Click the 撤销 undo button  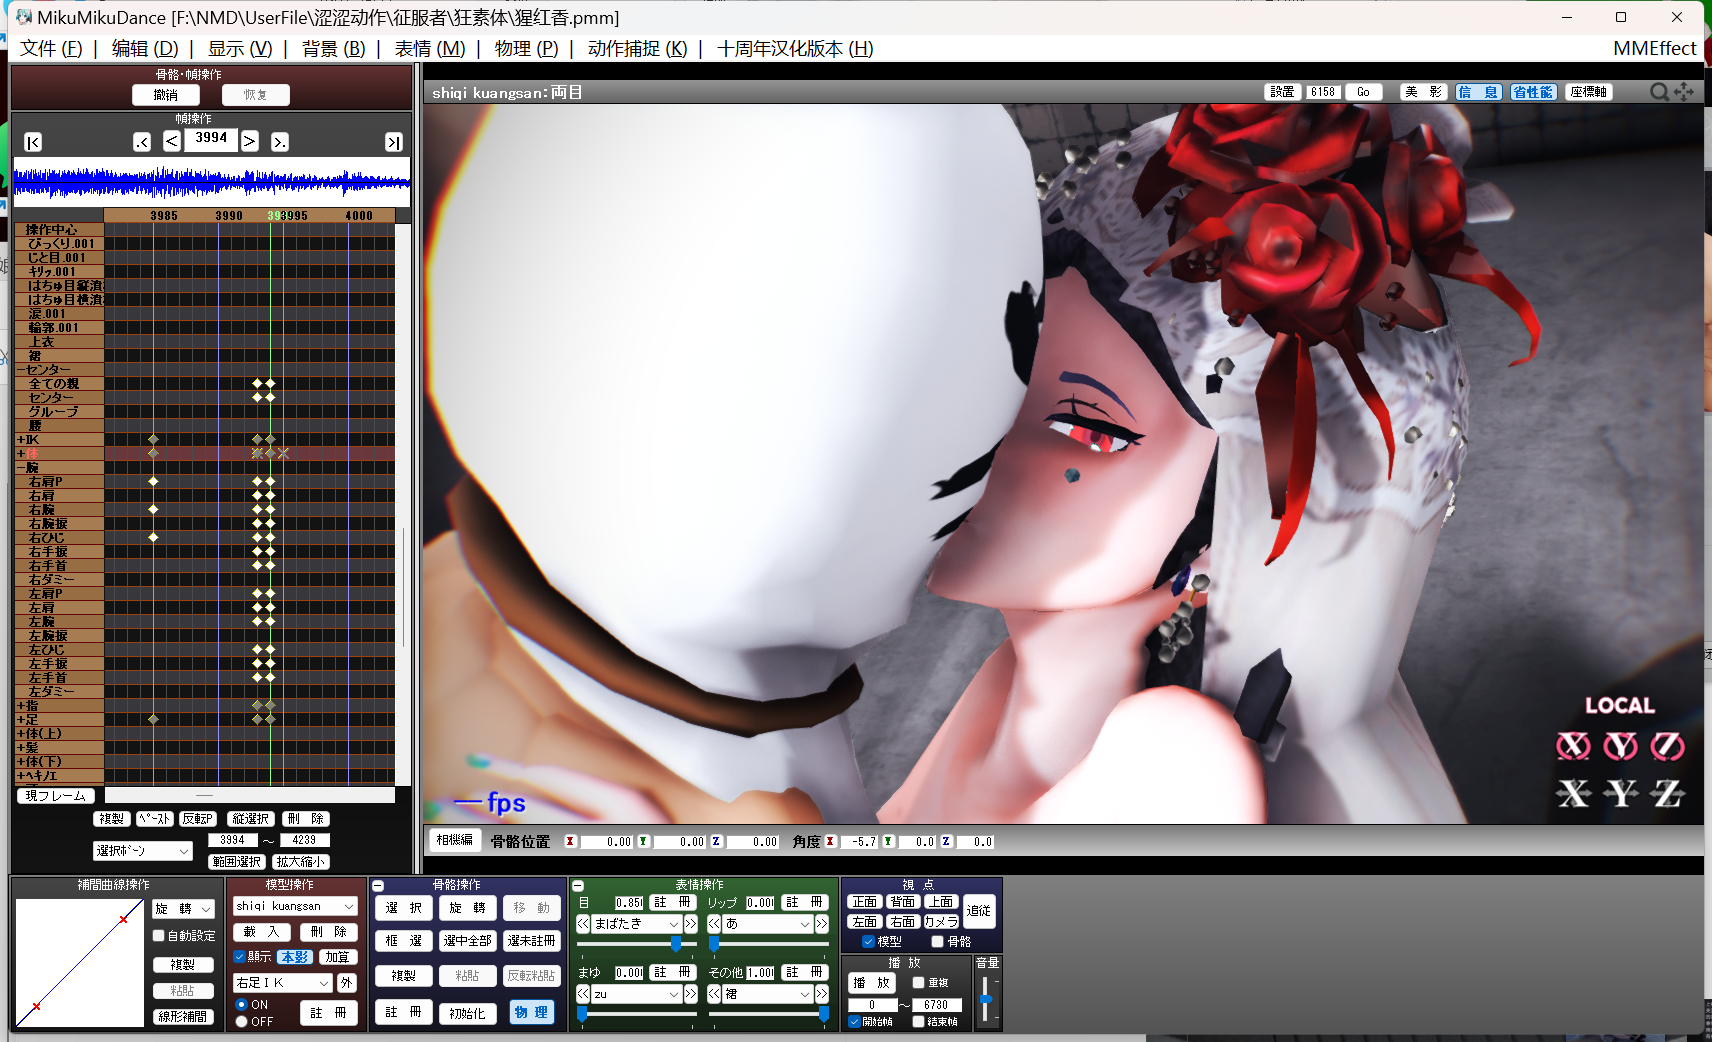pyautogui.click(x=166, y=95)
